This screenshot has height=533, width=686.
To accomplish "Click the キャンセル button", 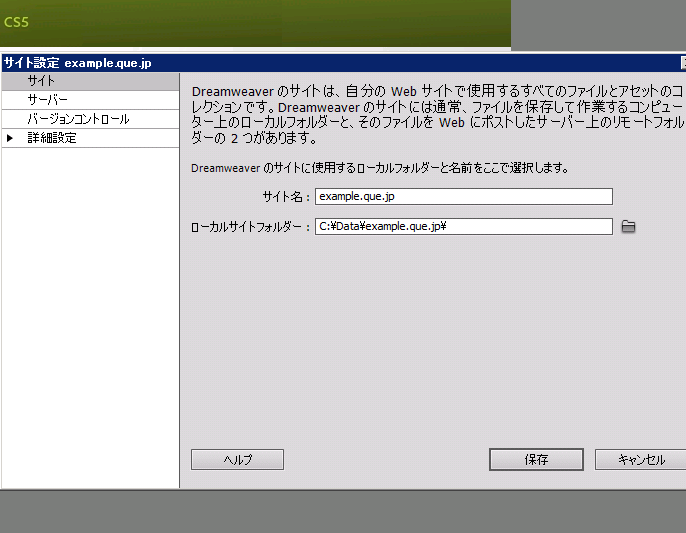I will [x=640, y=459].
